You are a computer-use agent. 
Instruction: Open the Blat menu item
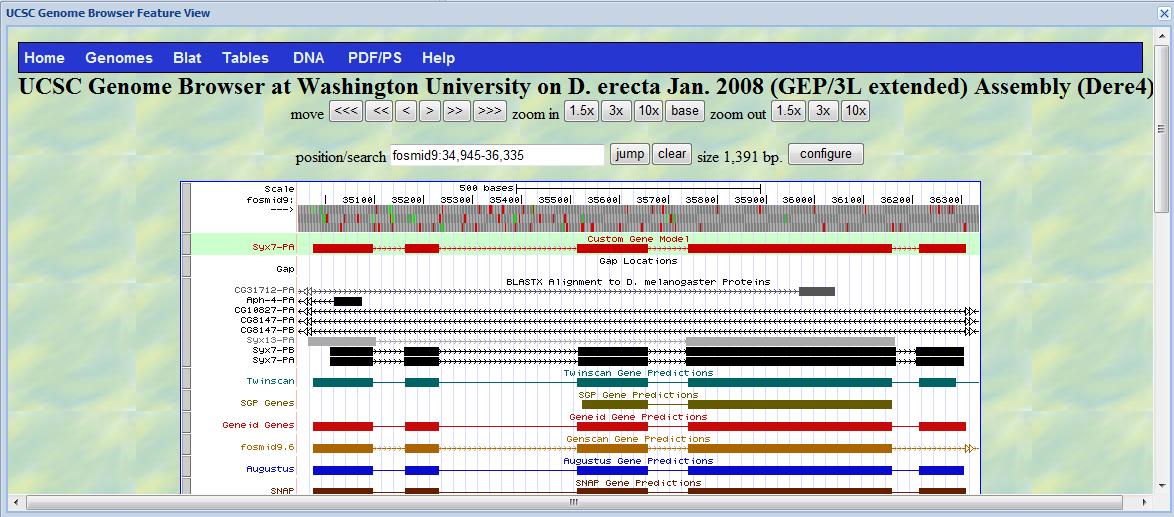[x=187, y=58]
